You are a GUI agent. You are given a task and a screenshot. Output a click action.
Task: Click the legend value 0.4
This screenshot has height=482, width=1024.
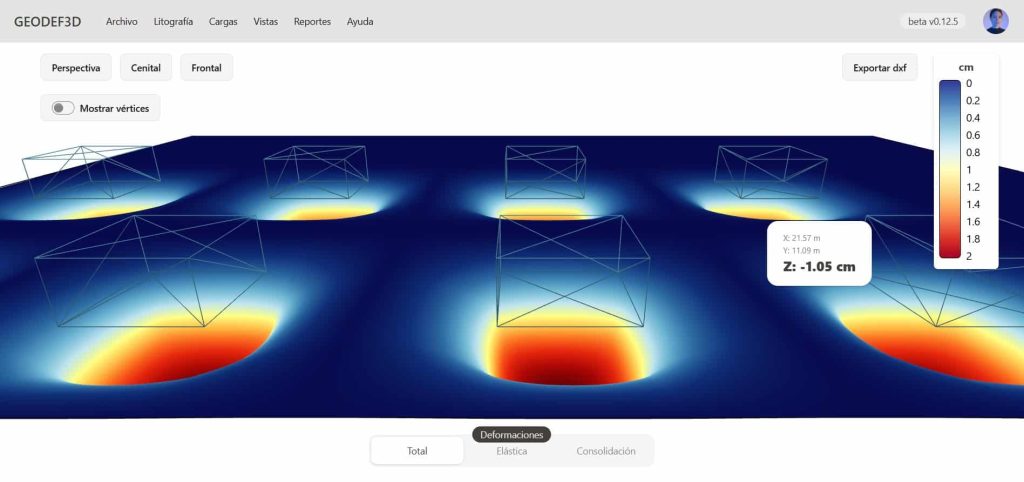[972, 118]
